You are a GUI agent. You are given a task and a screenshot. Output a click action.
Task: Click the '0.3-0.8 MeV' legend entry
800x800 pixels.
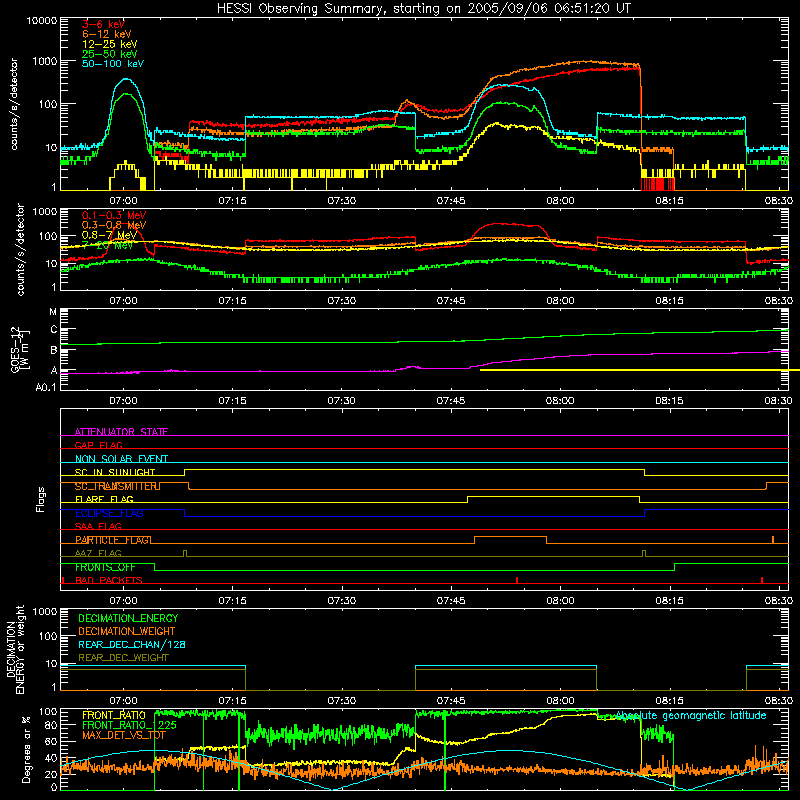(x=114, y=225)
